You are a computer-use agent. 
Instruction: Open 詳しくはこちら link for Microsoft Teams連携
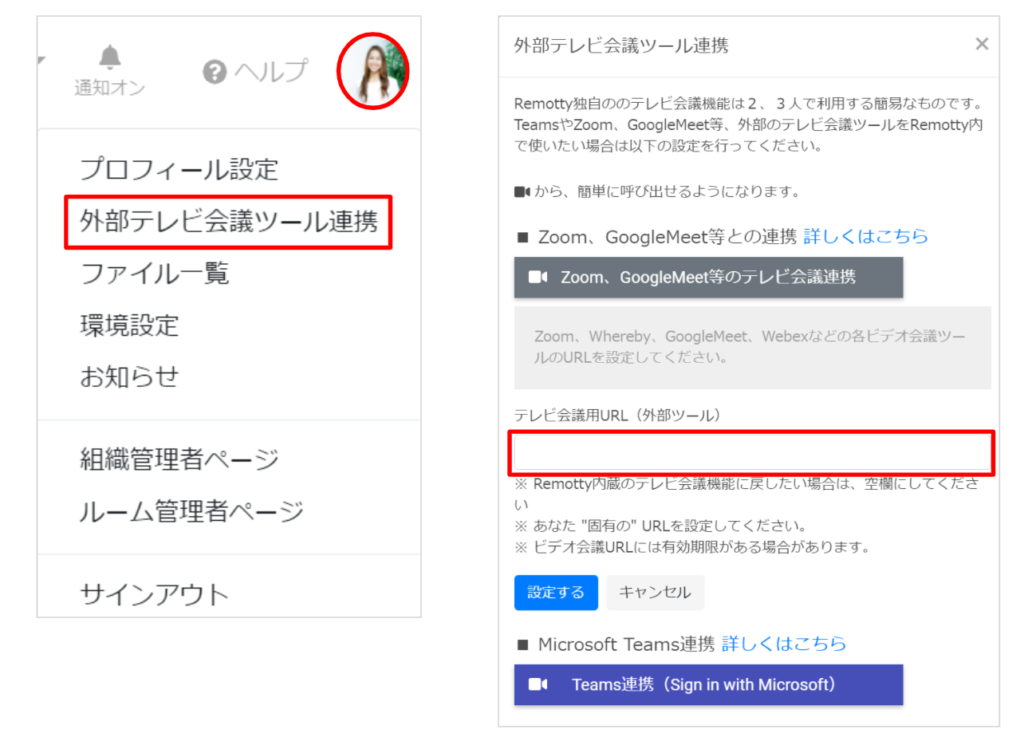(784, 644)
